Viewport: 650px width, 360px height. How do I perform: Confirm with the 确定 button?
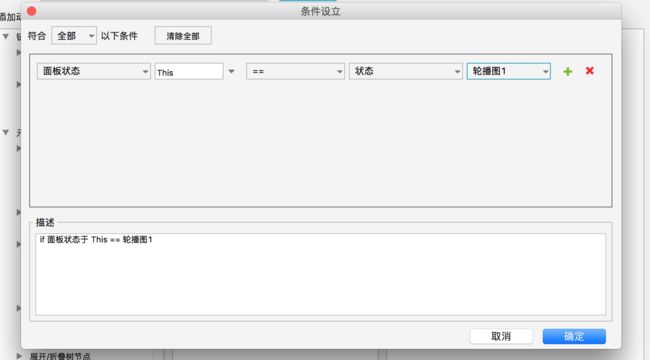click(x=574, y=336)
